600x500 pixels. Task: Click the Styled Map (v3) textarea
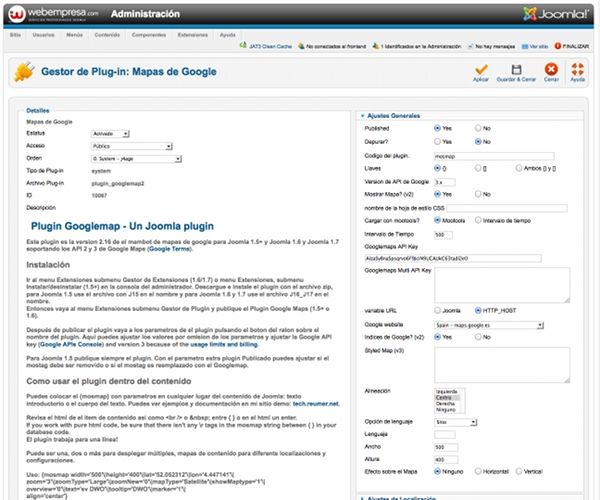pos(502,365)
